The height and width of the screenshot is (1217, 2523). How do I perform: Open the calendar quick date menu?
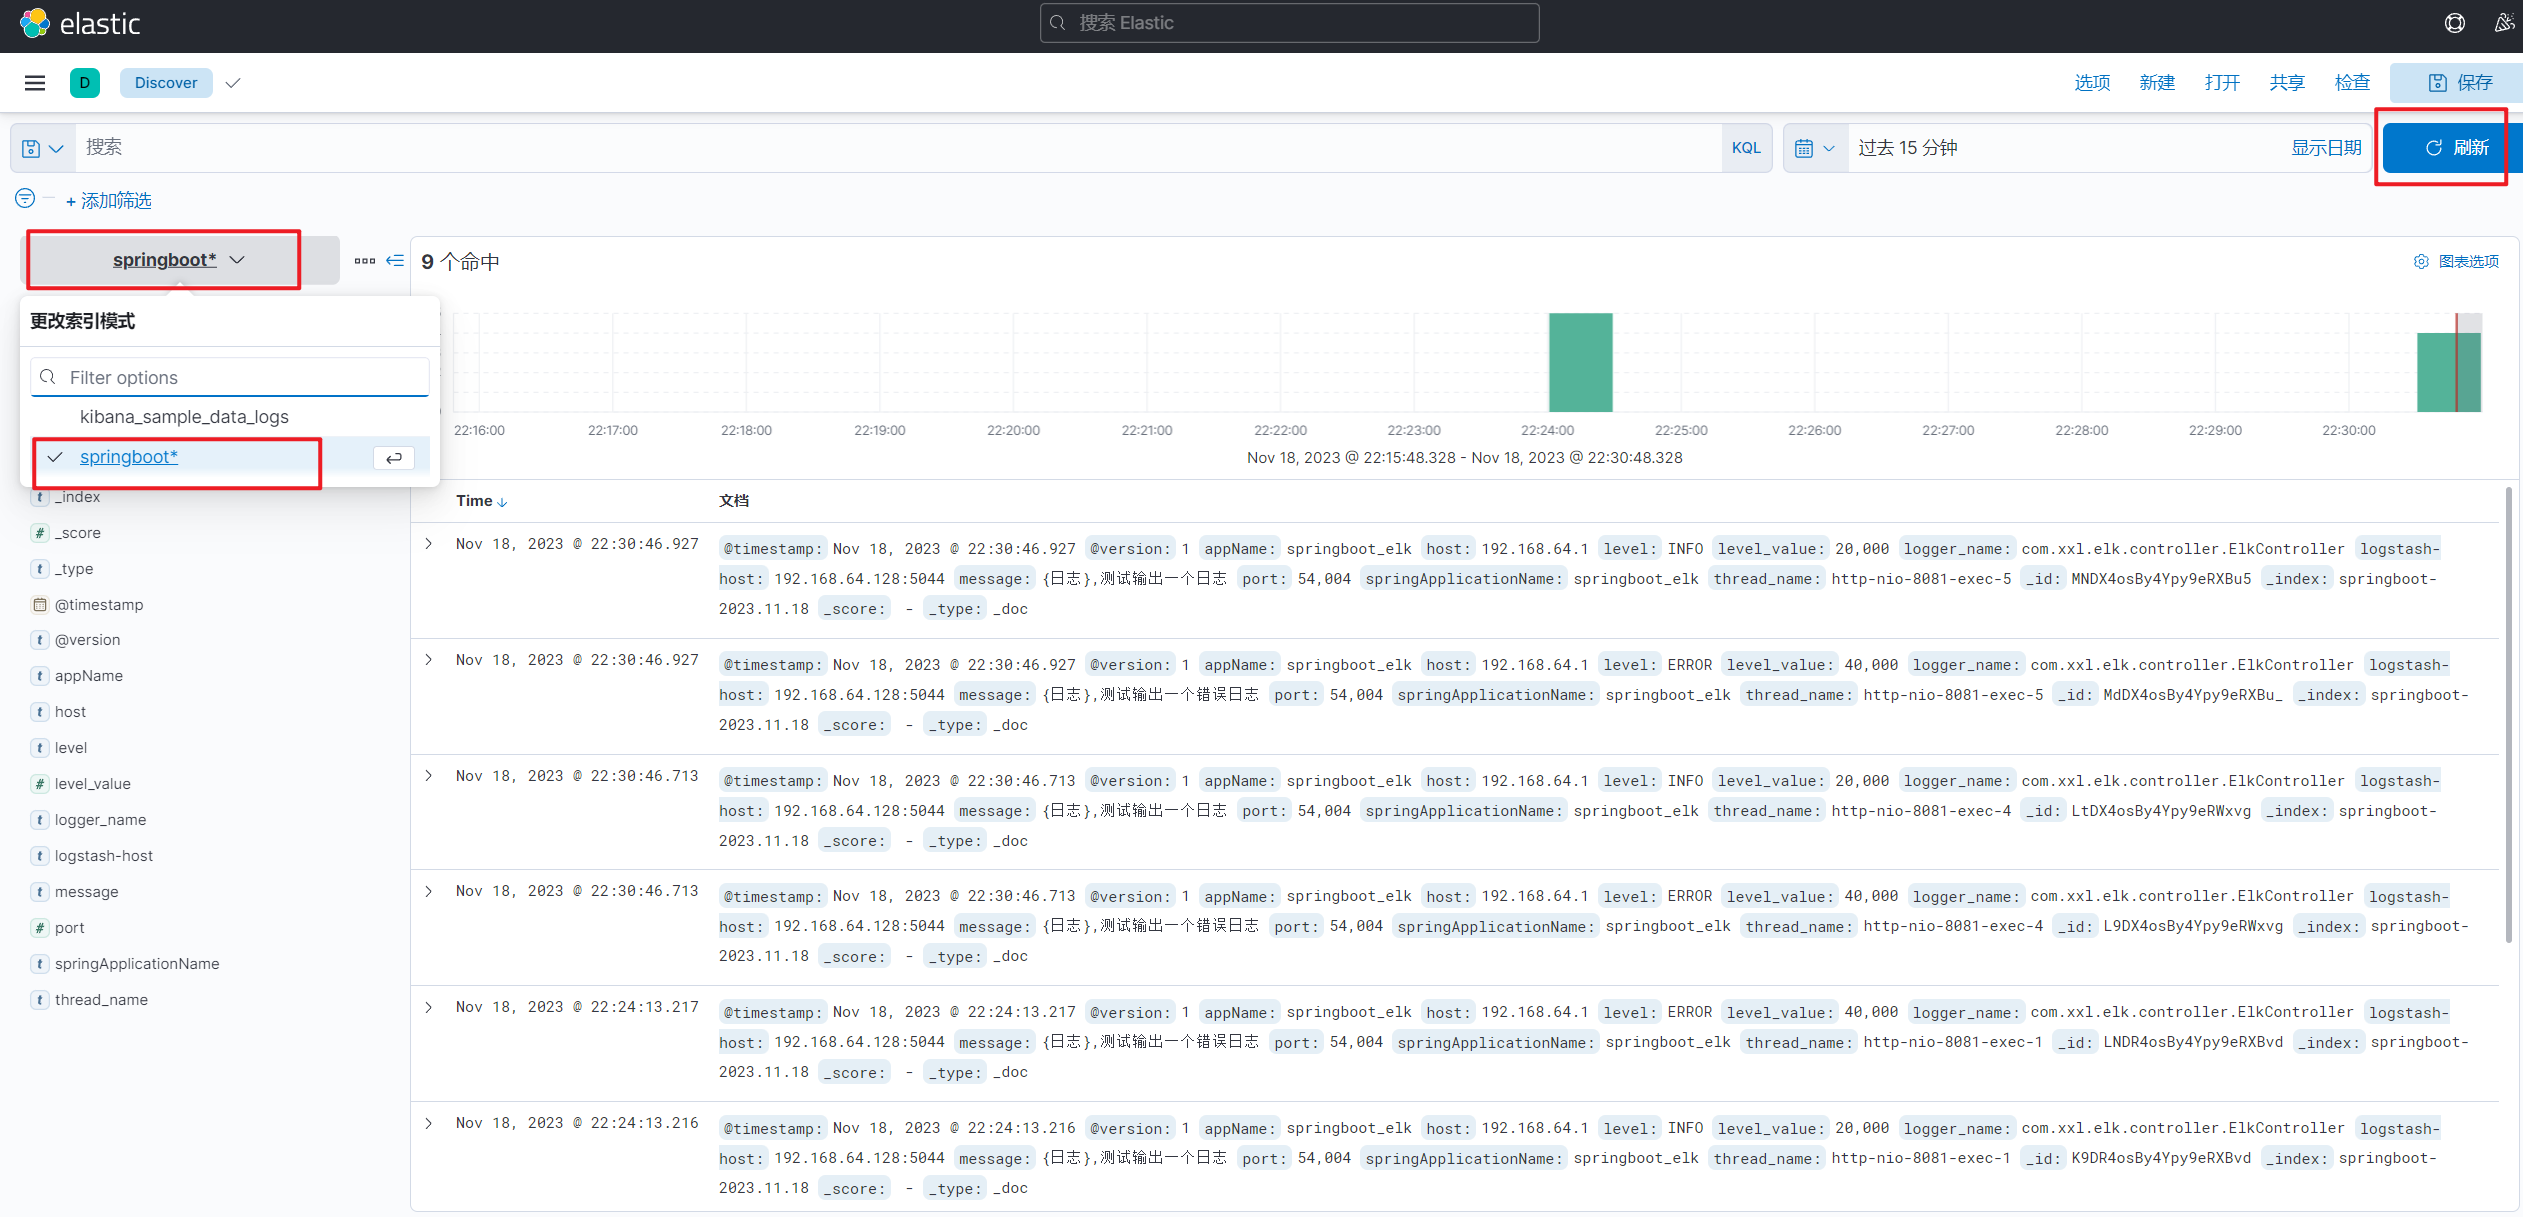coord(1815,148)
